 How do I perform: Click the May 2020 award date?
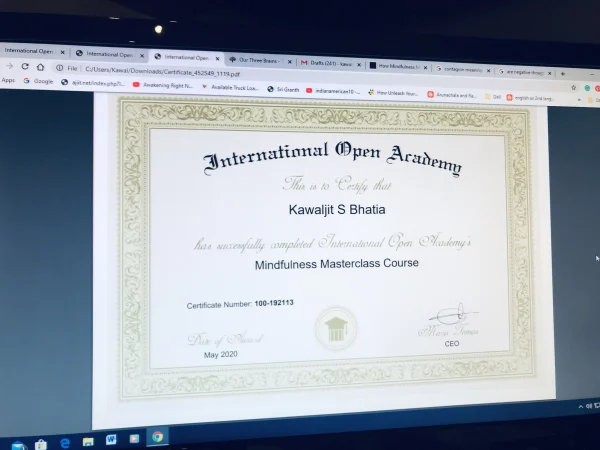(x=221, y=355)
